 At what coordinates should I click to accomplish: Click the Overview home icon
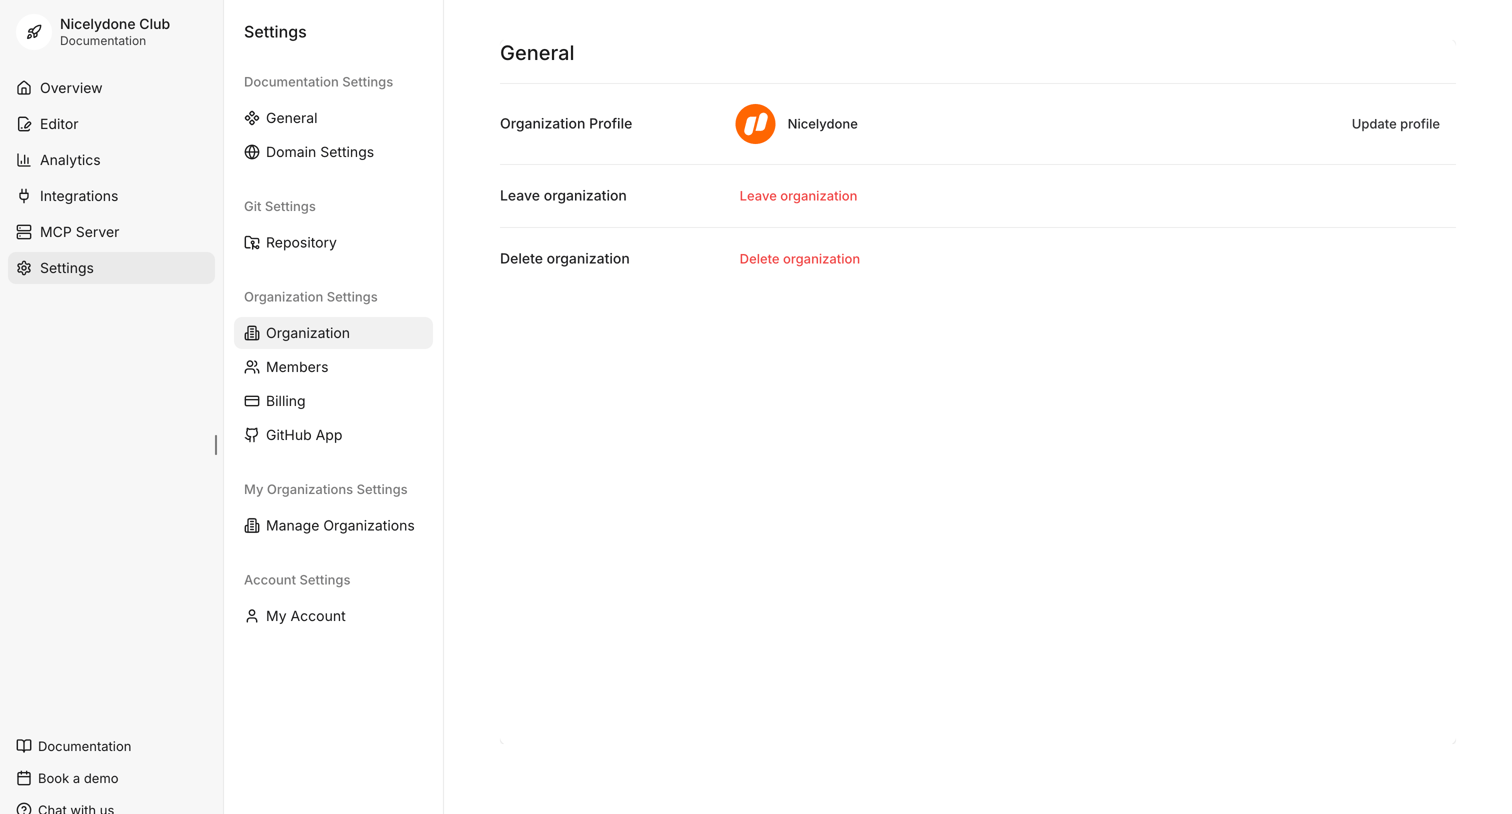pos(24,88)
